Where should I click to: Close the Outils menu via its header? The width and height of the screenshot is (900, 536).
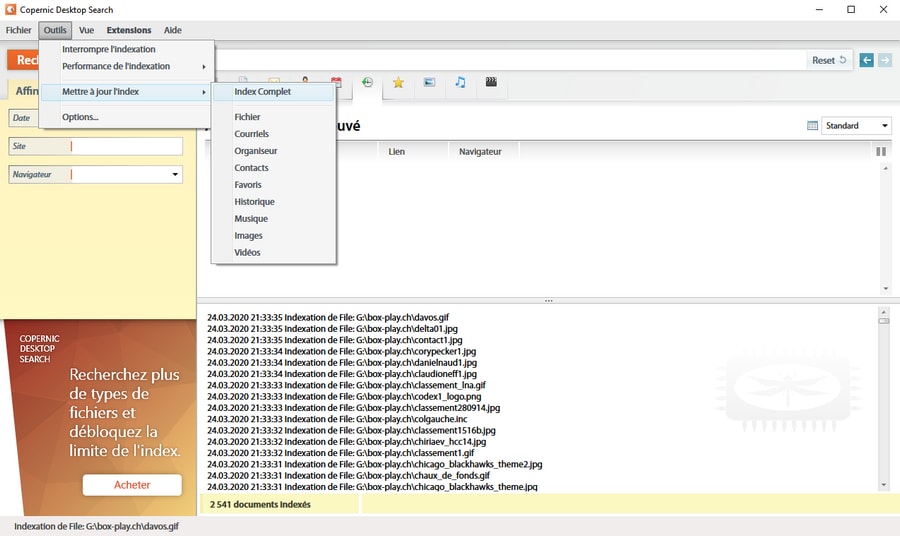pos(55,30)
